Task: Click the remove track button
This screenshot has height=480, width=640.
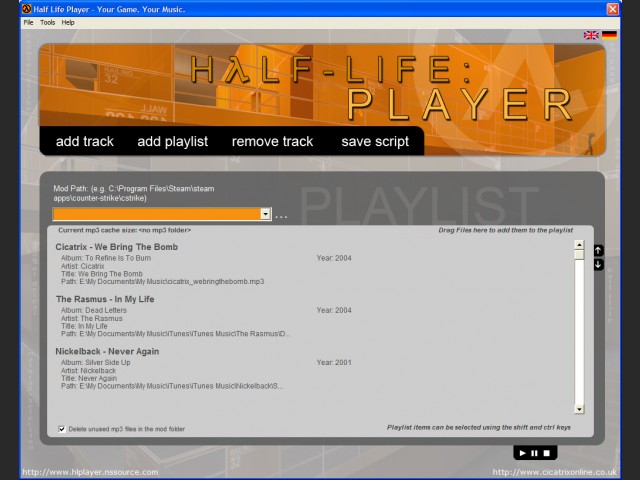Action: 272,141
